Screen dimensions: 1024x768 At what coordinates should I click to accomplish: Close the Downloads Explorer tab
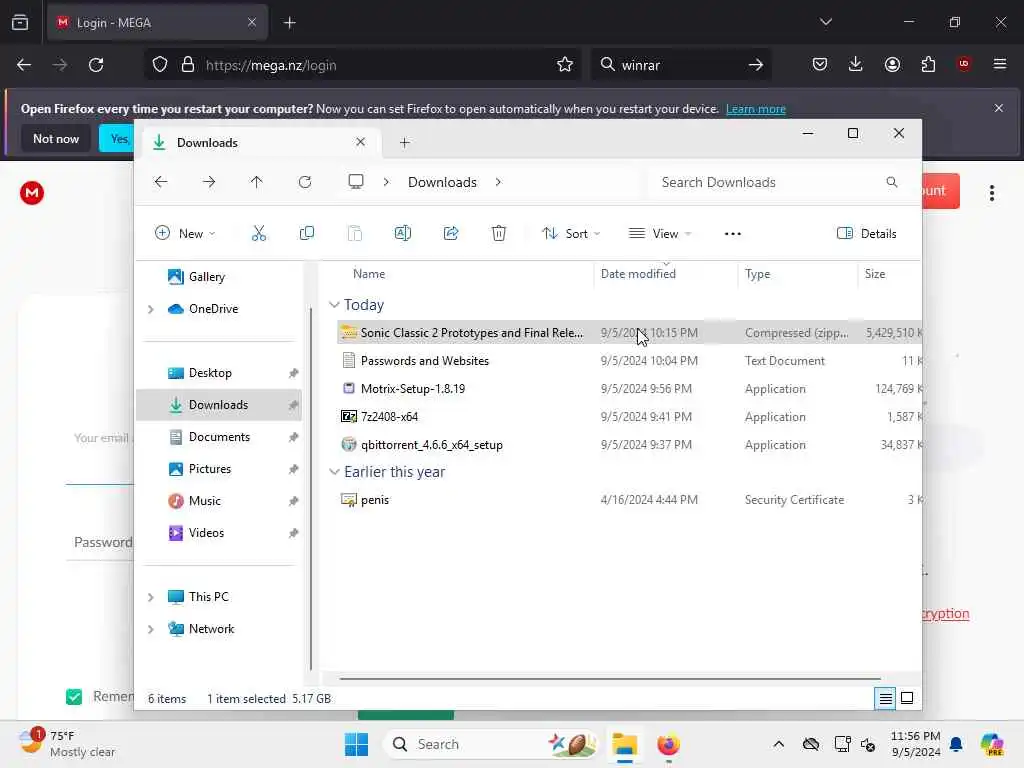pos(360,142)
